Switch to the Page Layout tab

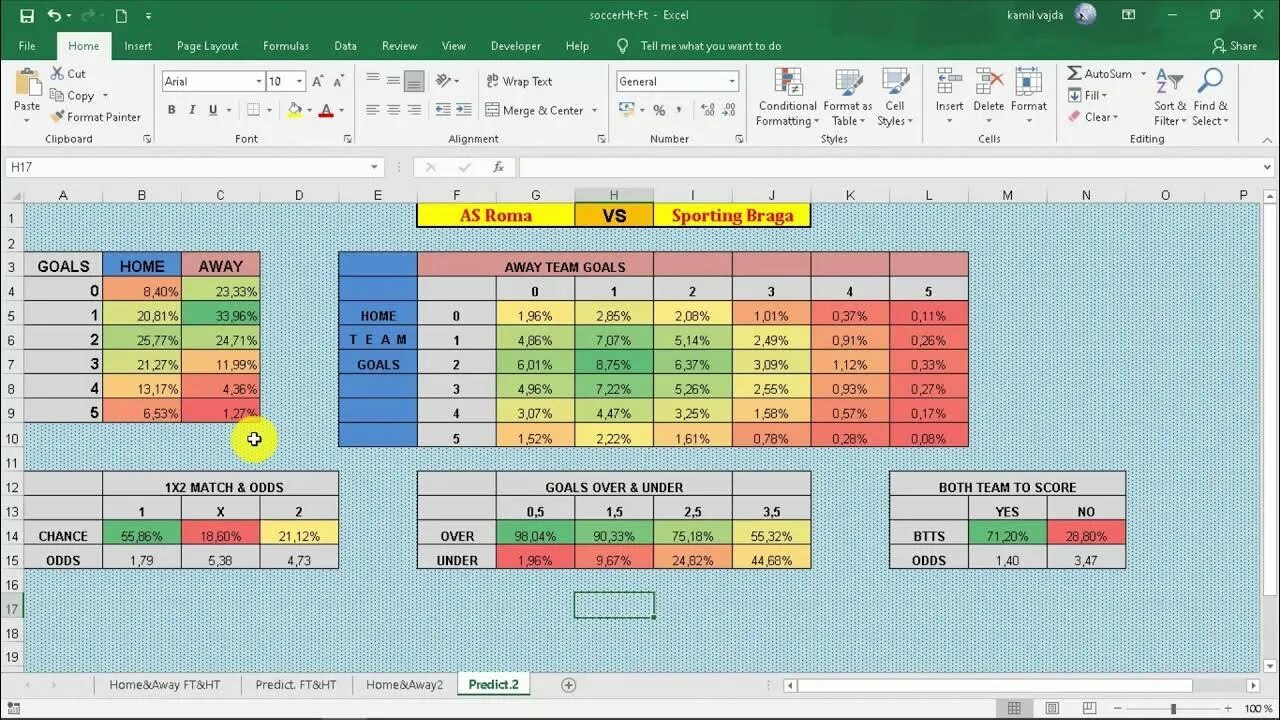point(207,46)
